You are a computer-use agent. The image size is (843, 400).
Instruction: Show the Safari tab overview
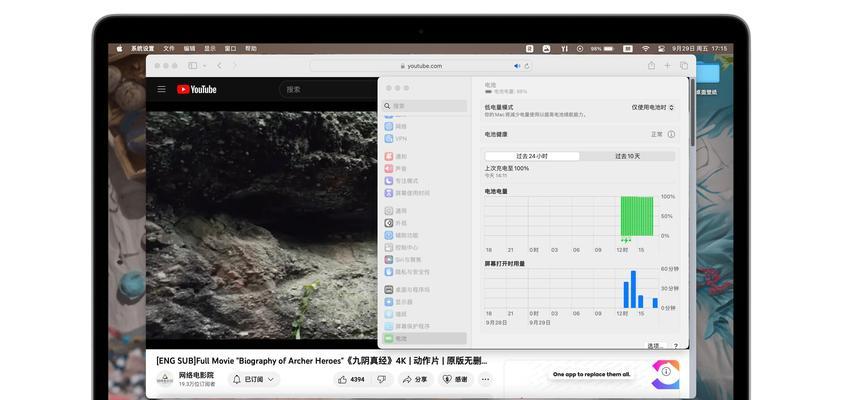pos(684,66)
